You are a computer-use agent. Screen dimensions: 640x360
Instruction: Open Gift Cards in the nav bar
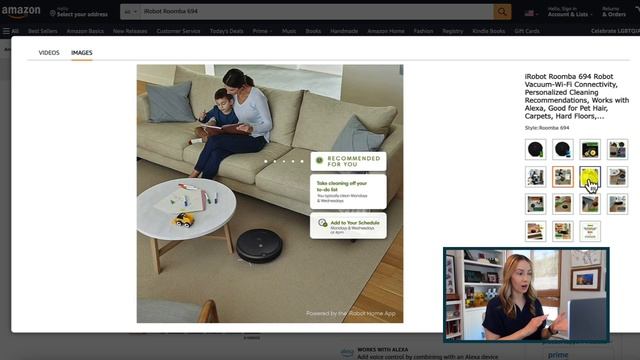527,31
